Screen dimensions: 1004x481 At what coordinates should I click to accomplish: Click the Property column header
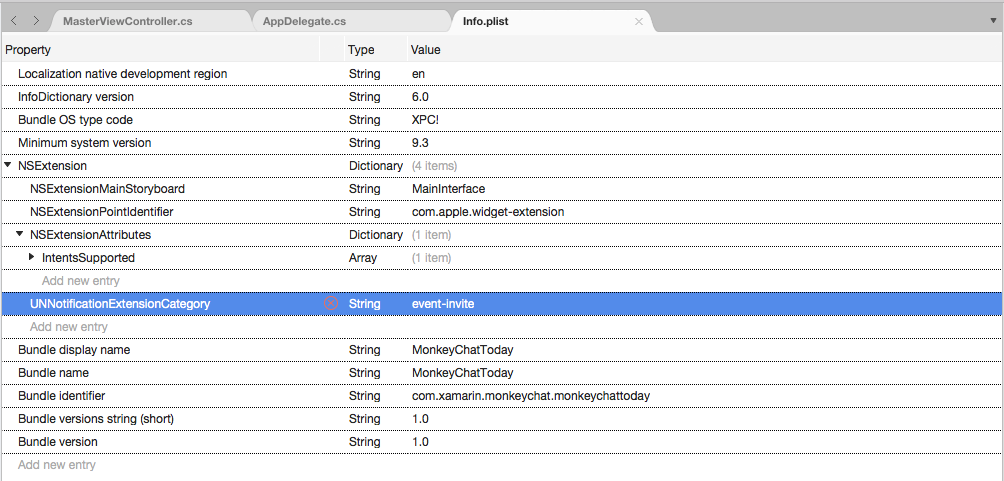point(28,49)
